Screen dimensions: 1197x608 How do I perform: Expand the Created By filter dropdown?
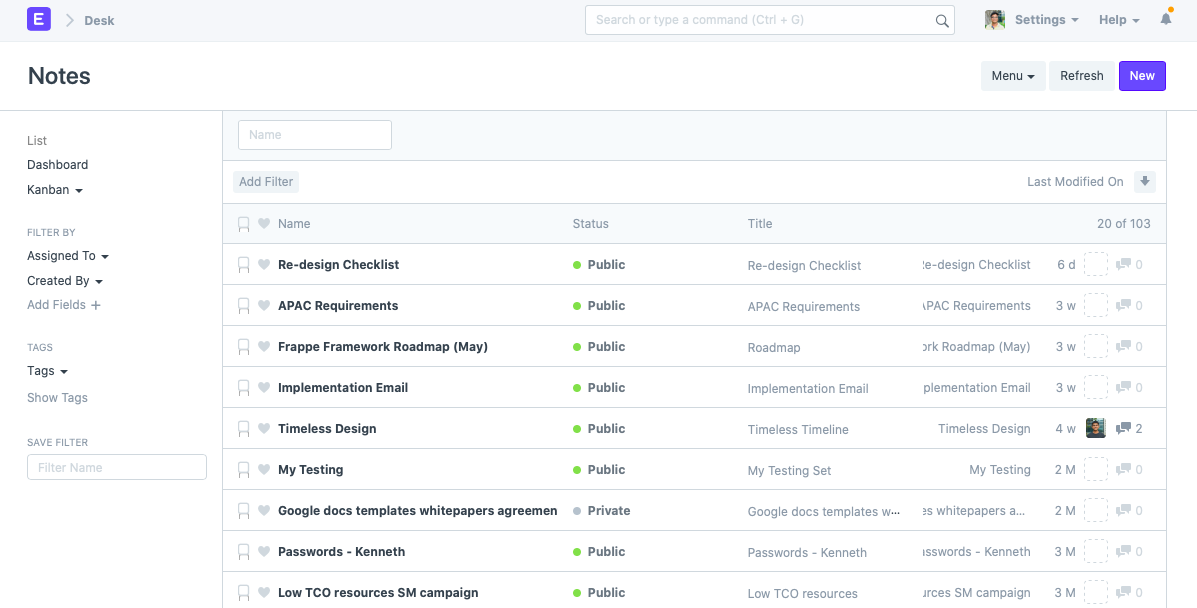tap(65, 280)
